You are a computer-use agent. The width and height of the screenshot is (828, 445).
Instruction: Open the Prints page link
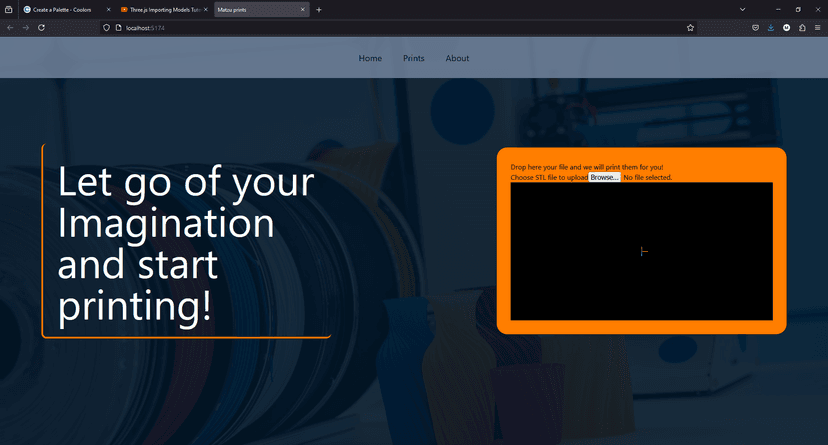414,58
